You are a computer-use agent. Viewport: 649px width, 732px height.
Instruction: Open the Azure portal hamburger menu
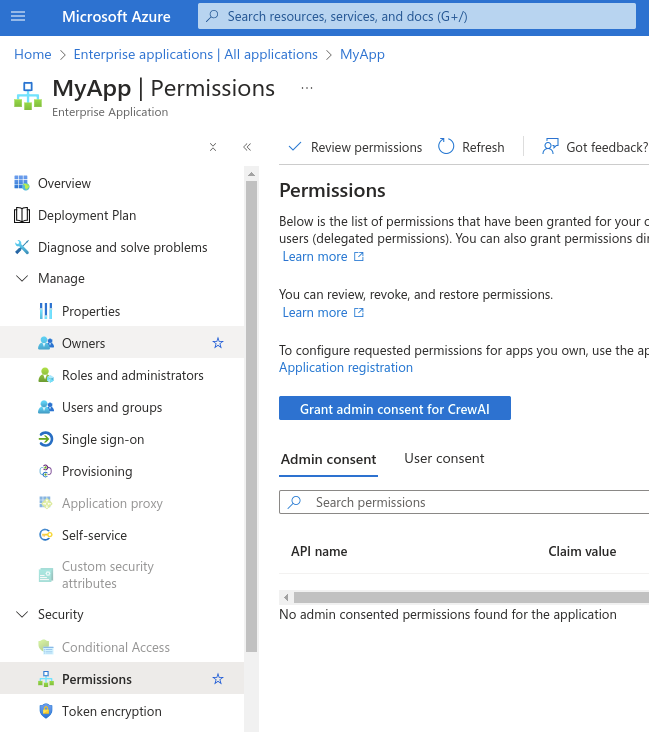click(18, 16)
